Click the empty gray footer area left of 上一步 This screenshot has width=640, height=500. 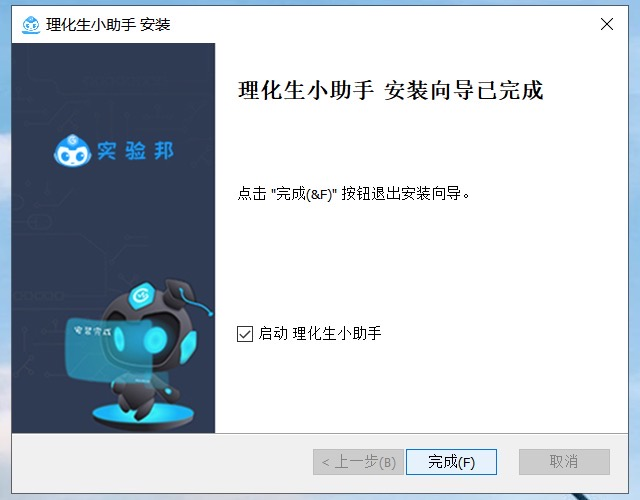click(x=162, y=462)
